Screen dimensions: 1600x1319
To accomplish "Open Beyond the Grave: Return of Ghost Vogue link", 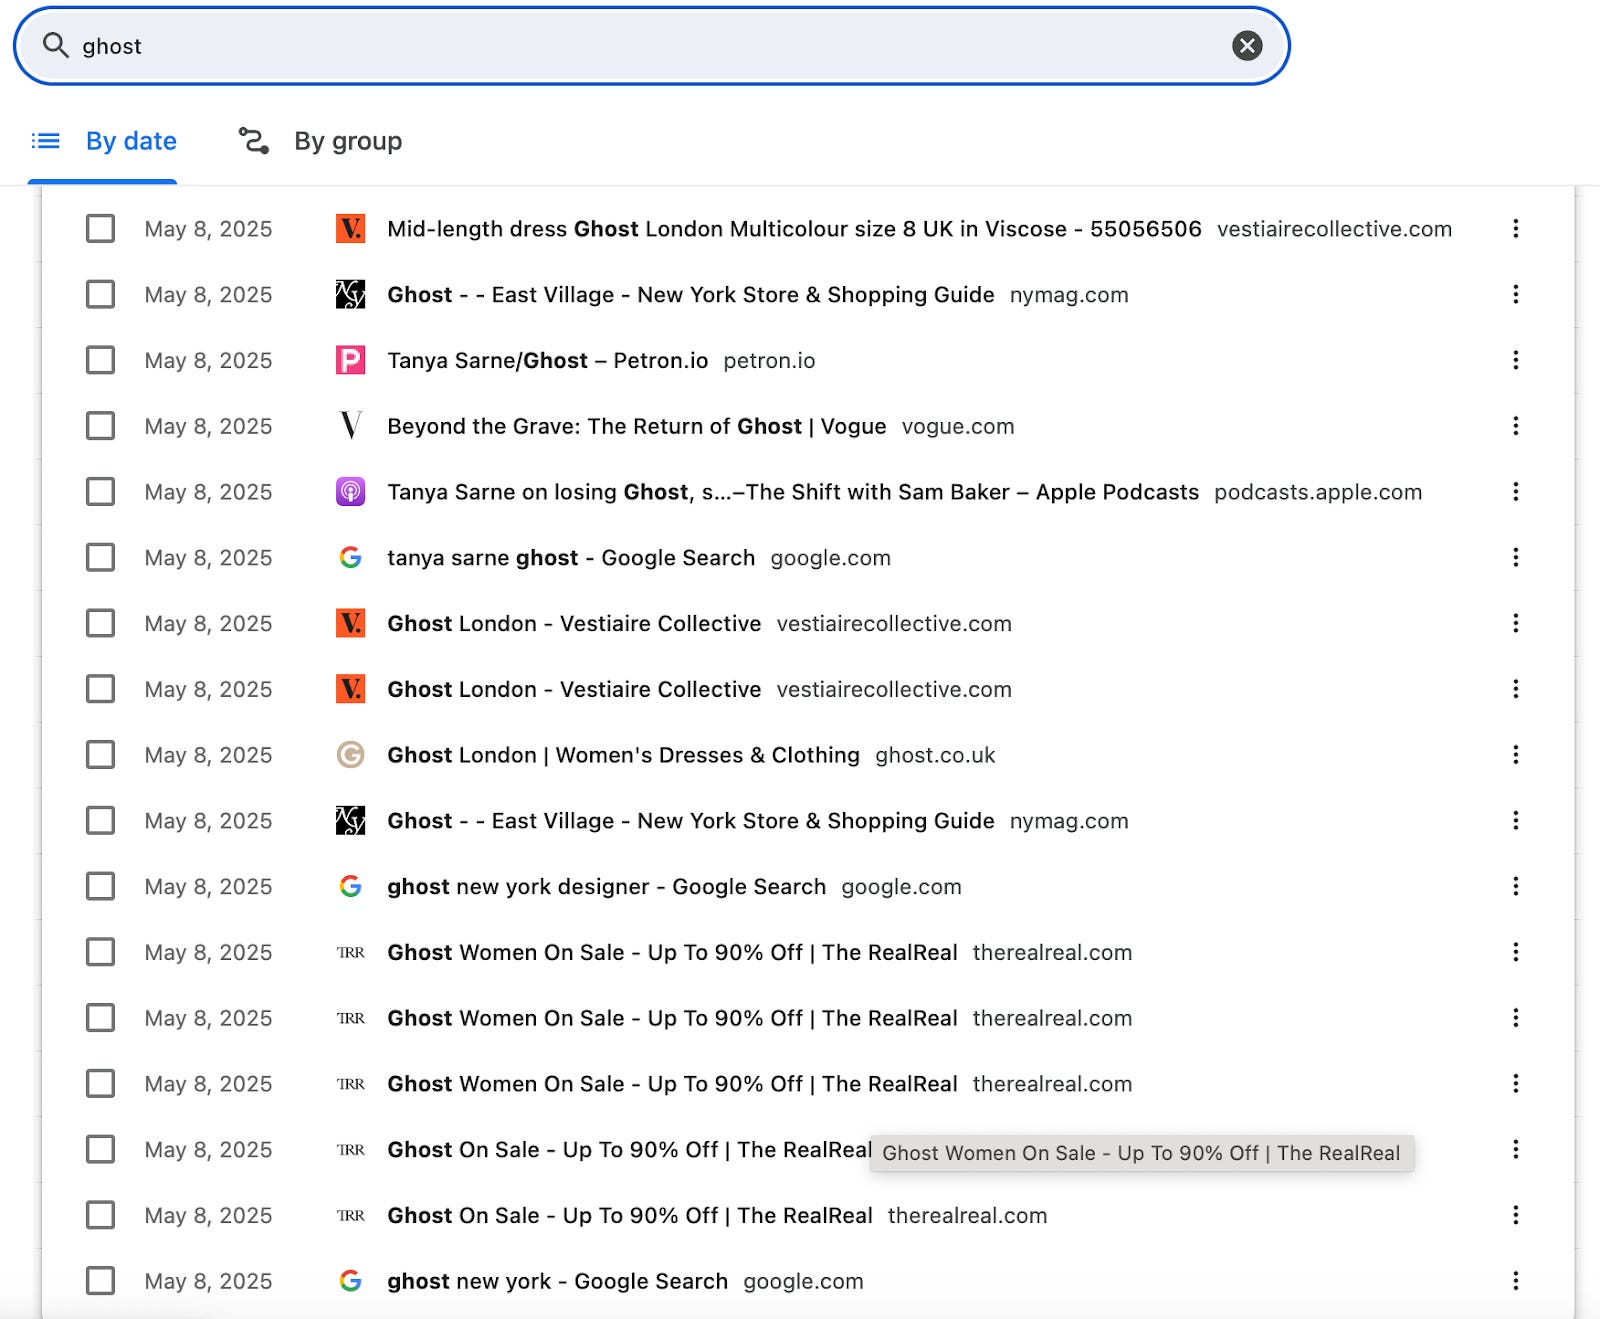I will point(636,426).
